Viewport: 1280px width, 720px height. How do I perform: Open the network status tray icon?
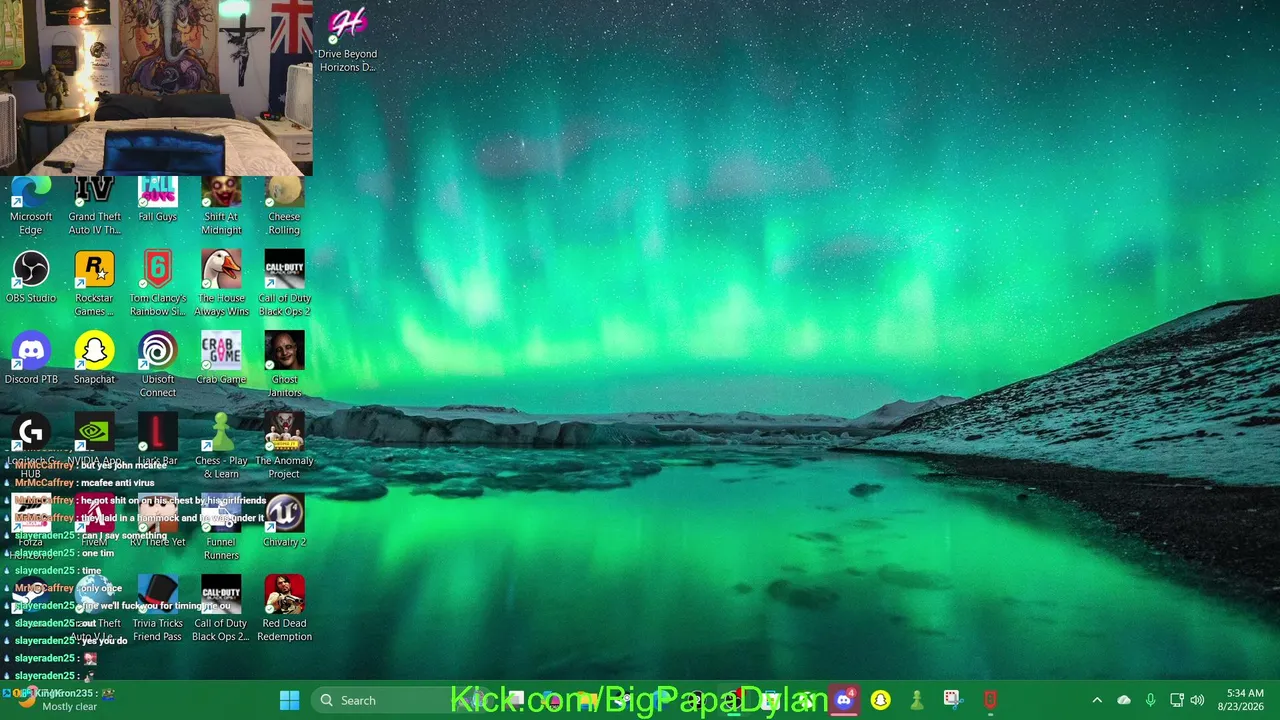click(x=1177, y=700)
